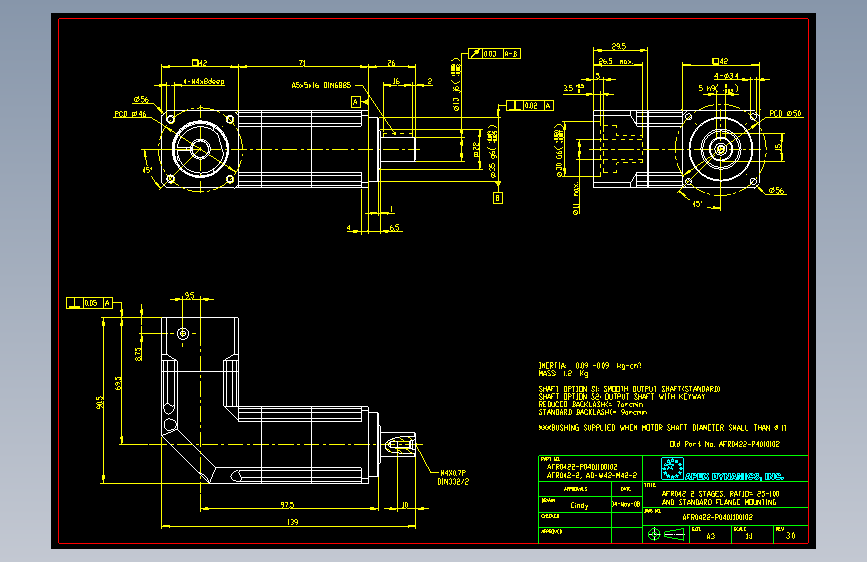Select the 'REDUCED BACKLASH' note line

click(x=591, y=404)
